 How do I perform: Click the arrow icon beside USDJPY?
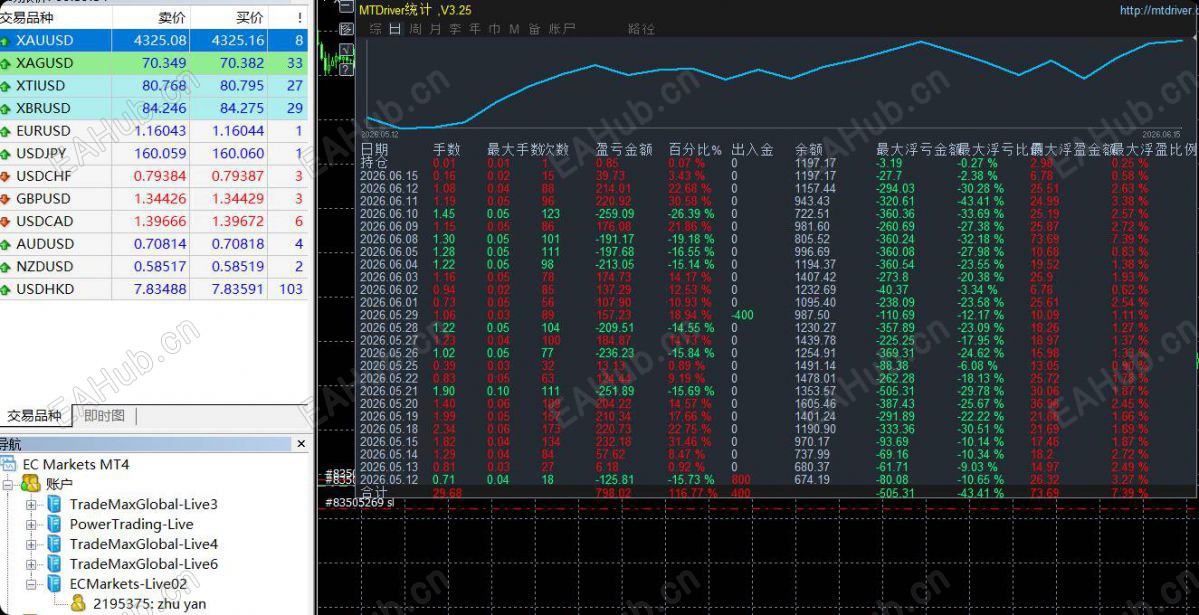[5, 154]
